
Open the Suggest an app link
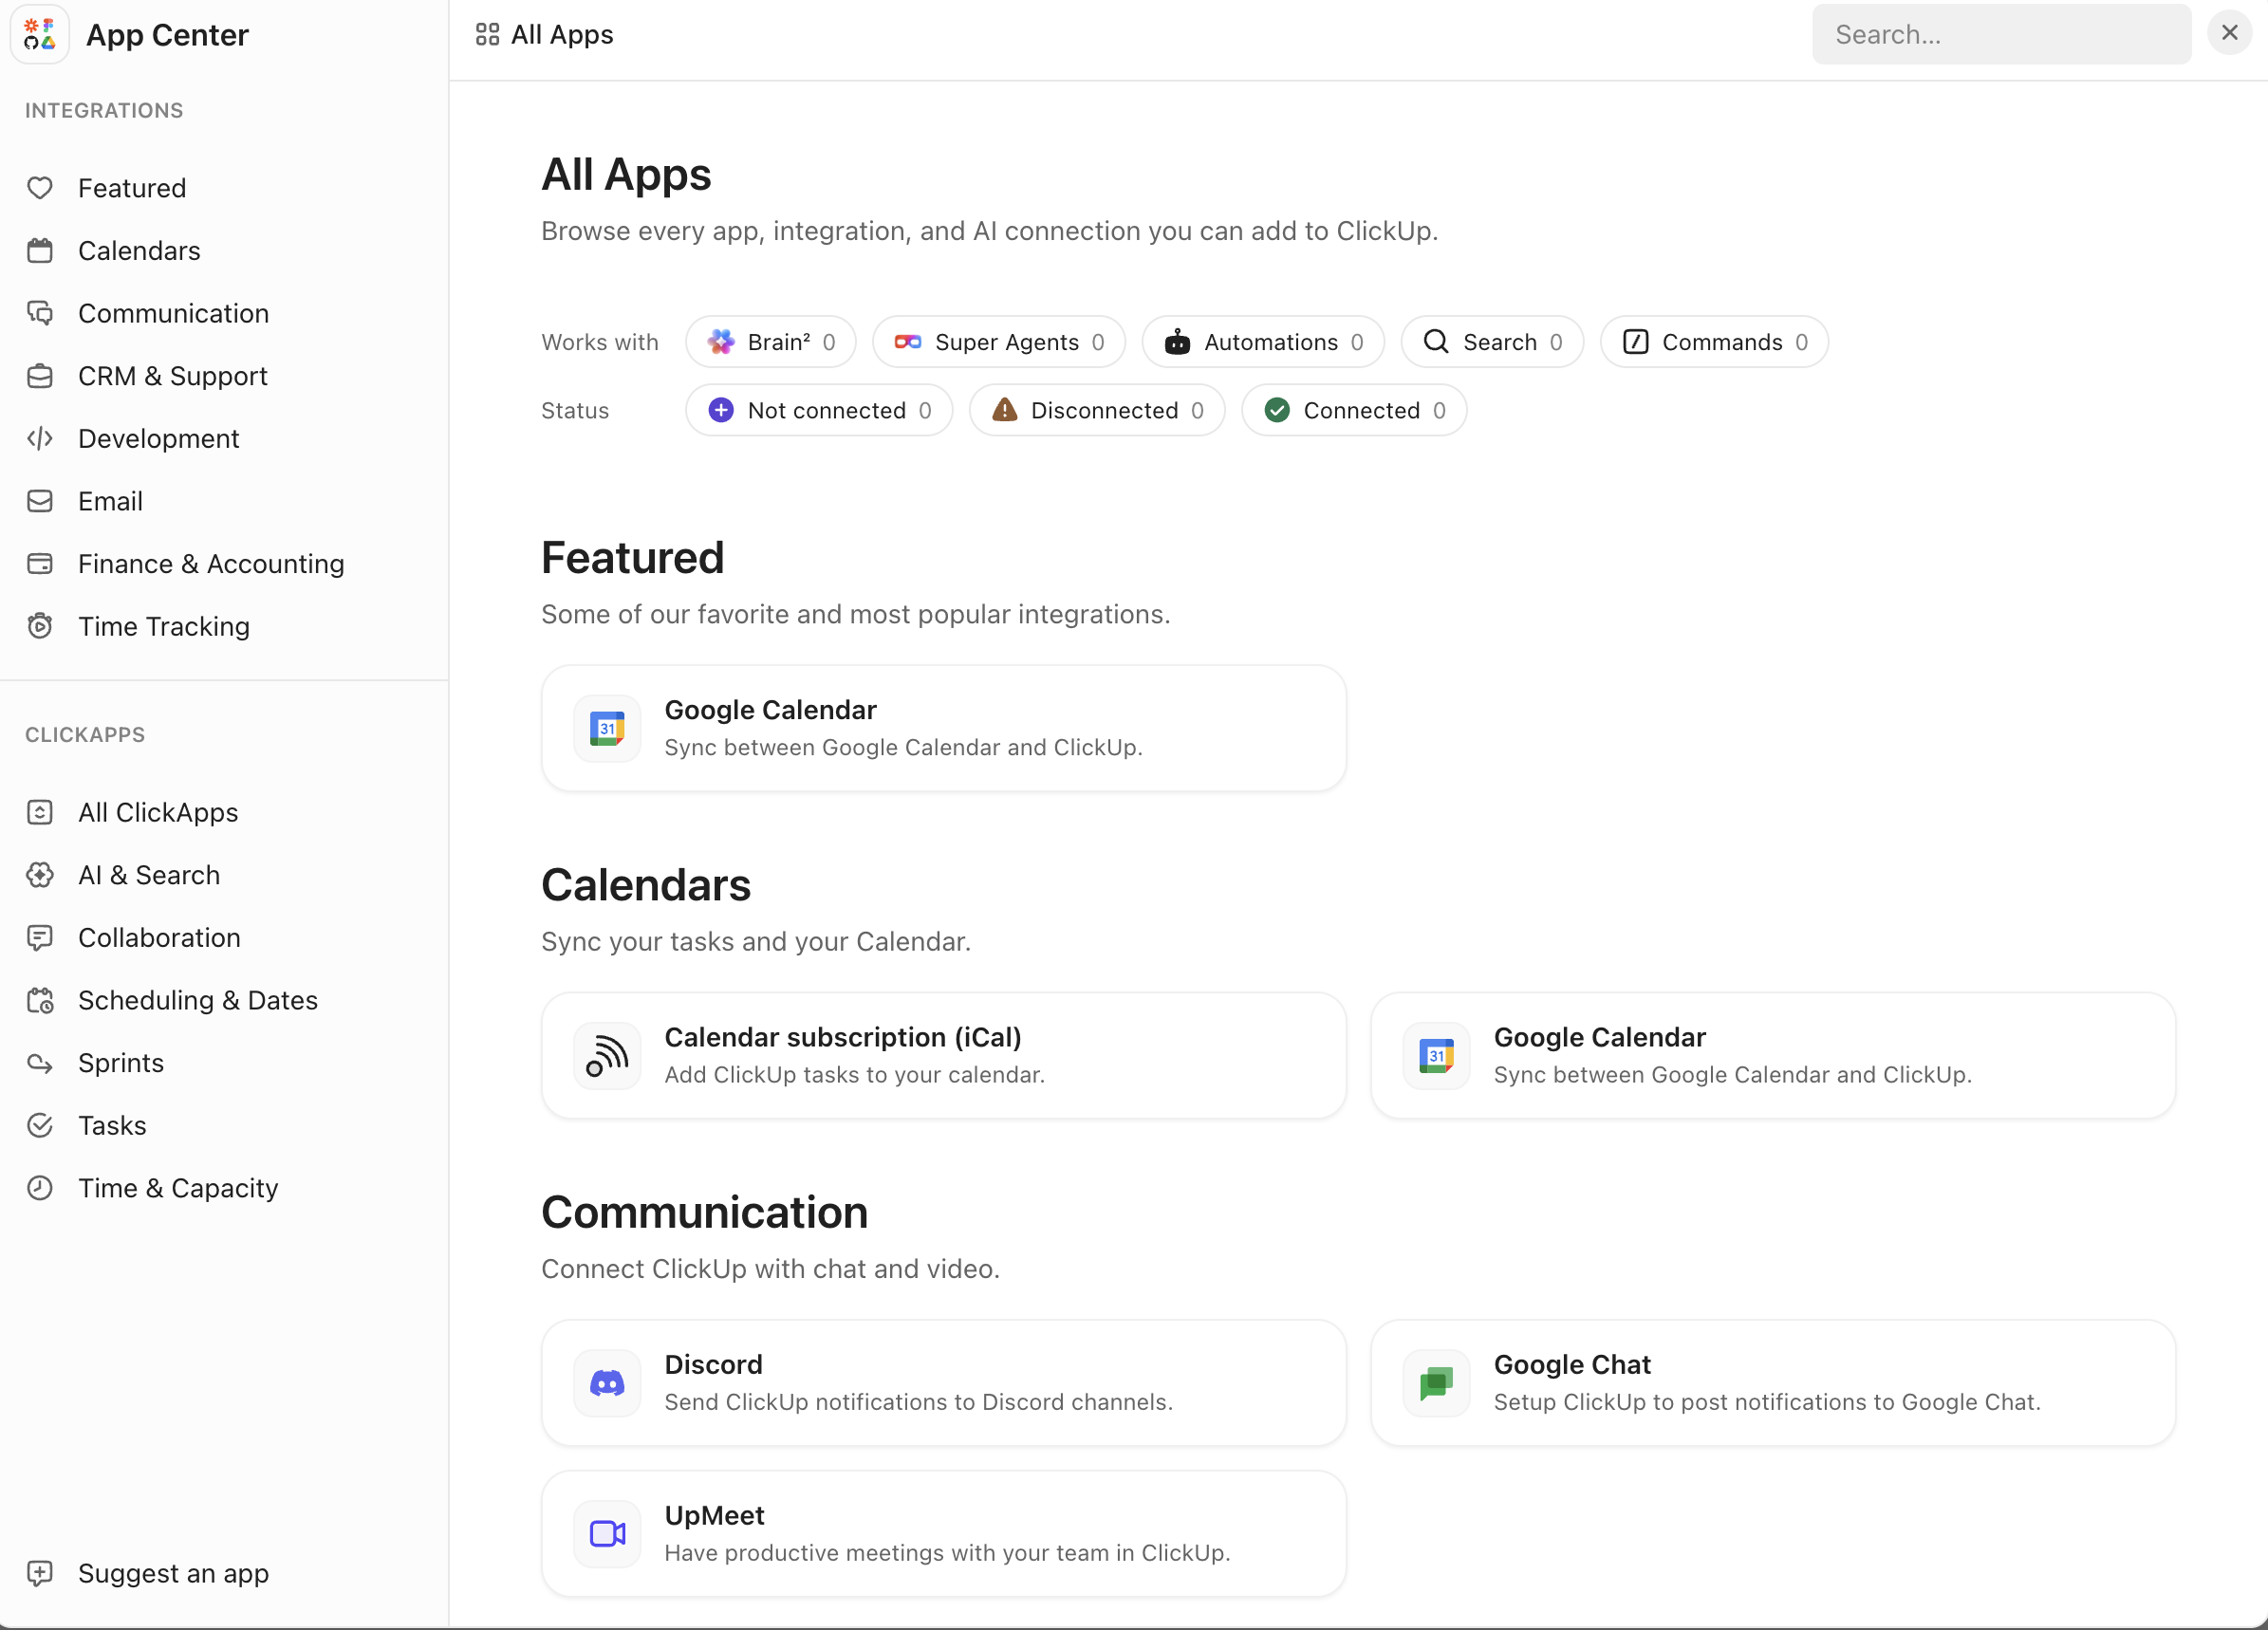(173, 1573)
